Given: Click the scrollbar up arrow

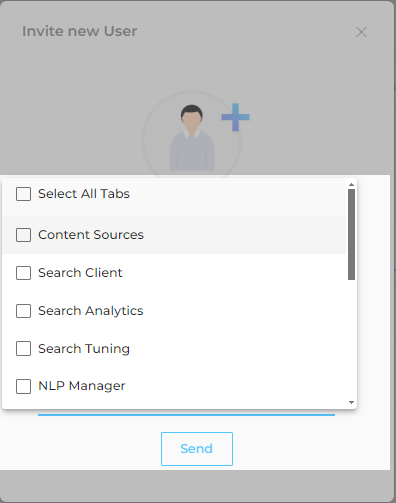Looking at the screenshot, I should [x=351, y=184].
